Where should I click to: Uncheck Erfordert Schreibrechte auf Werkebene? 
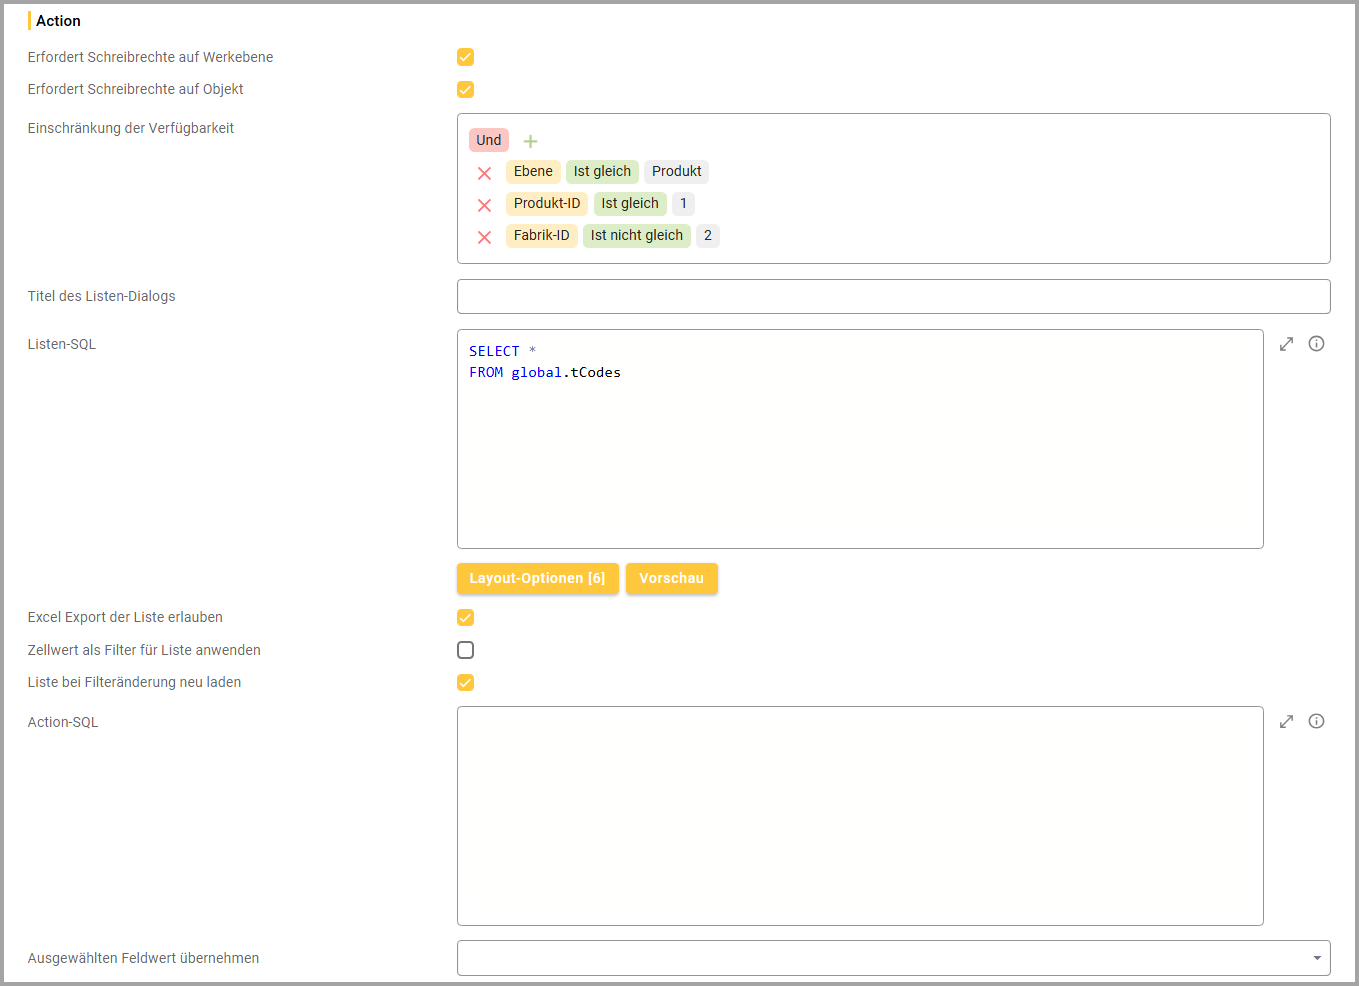[465, 57]
